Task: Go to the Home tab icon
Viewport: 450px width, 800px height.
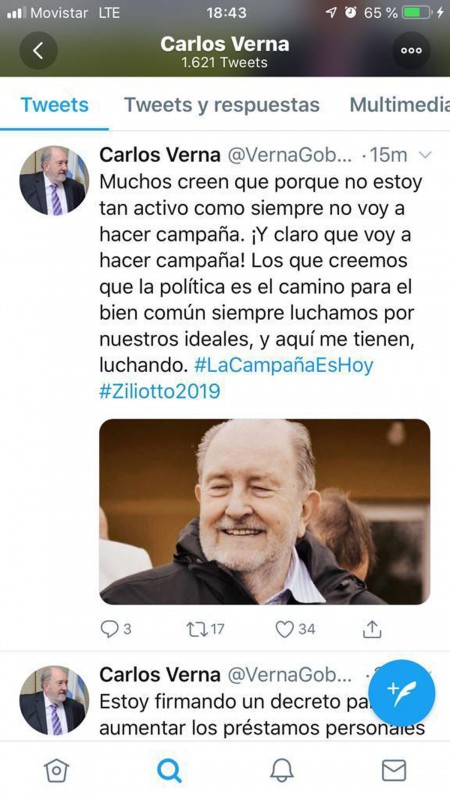Action: pyautogui.click(x=56, y=770)
